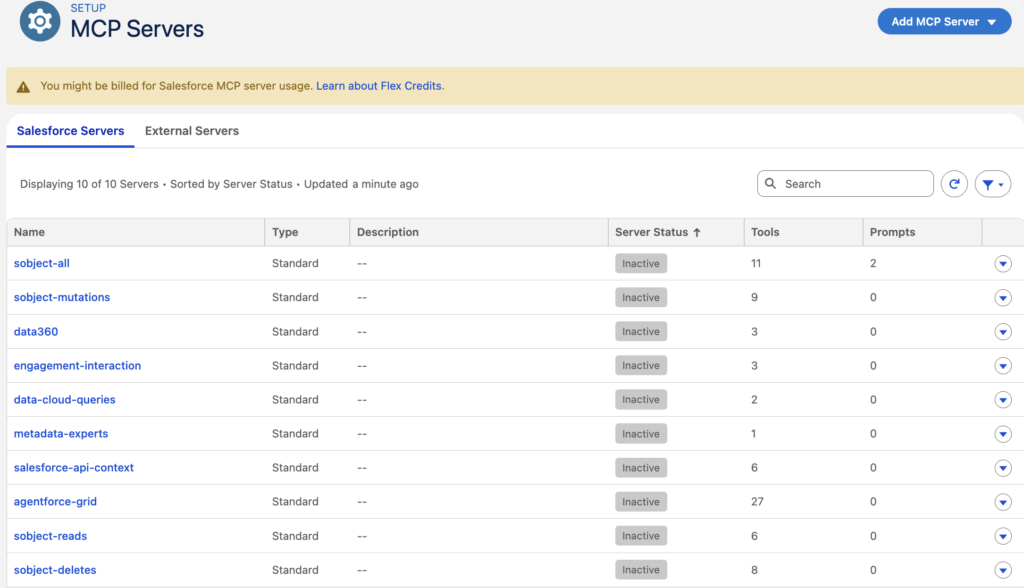This screenshot has width=1024, height=588.
Task: Open the sobject-deletes server
Action: point(55,570)
